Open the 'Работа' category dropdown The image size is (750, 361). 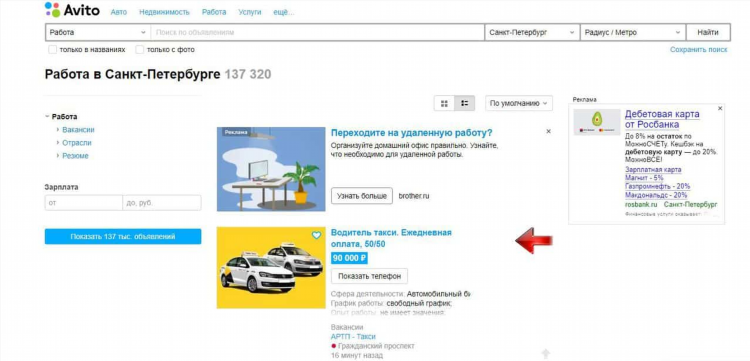[x=98, y=33]
